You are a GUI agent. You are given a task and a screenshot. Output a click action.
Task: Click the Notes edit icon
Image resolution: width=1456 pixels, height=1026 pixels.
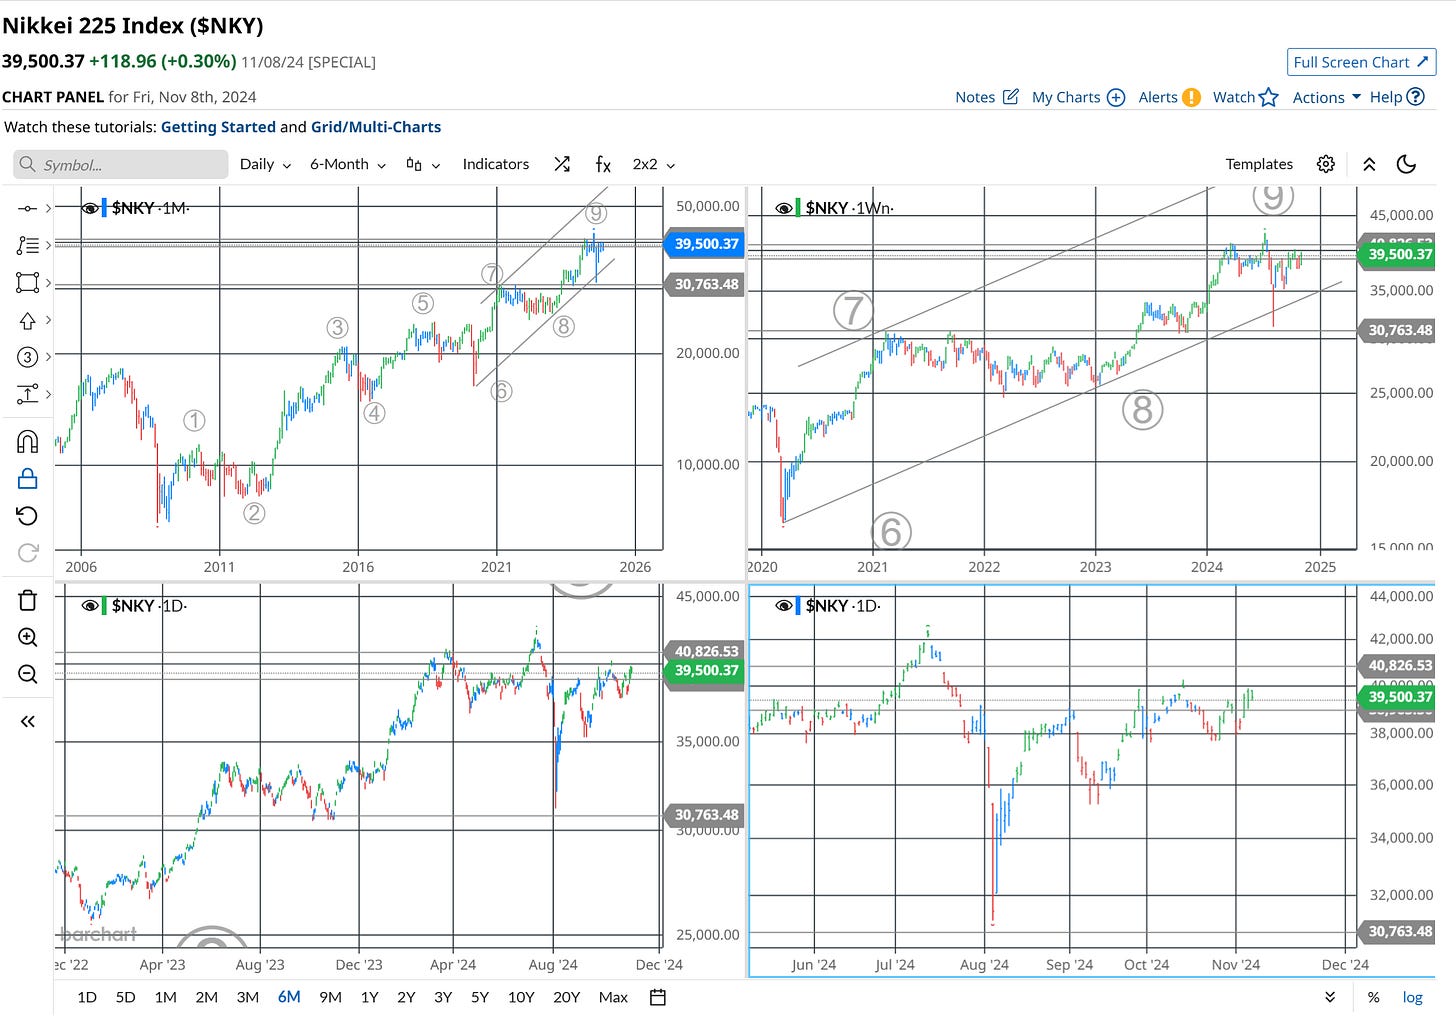[x=1010, y=97]
